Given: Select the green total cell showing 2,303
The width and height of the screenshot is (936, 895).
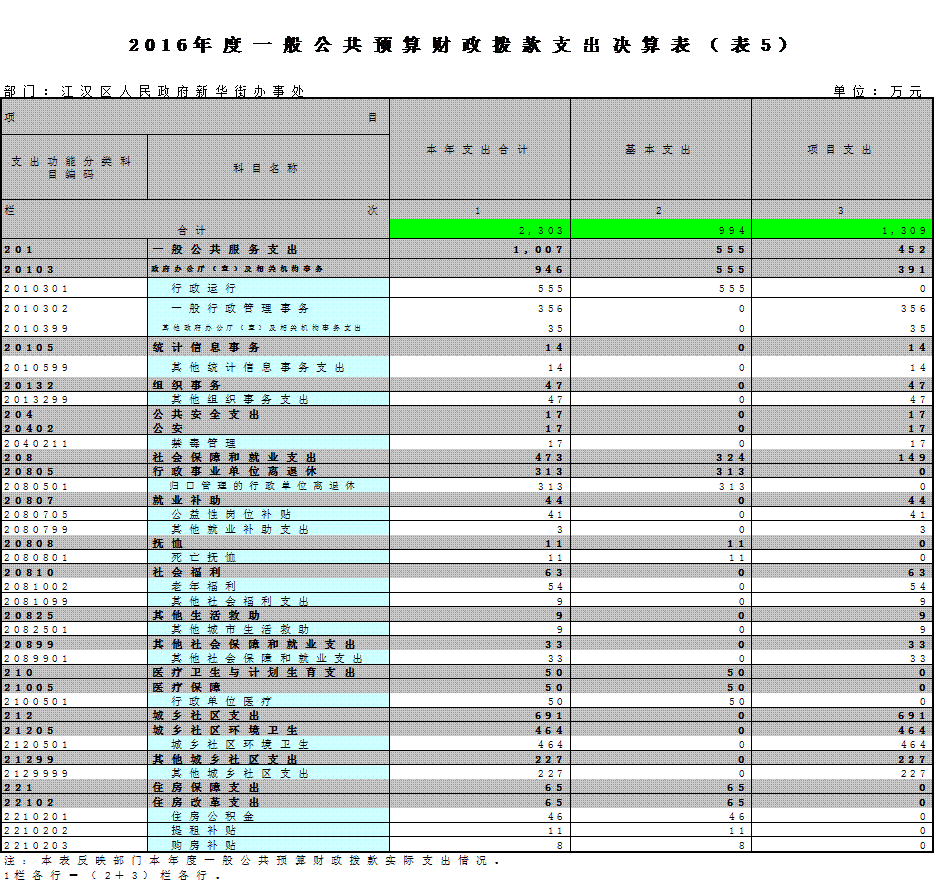Looking at the screenshot, I should (479, 230).
